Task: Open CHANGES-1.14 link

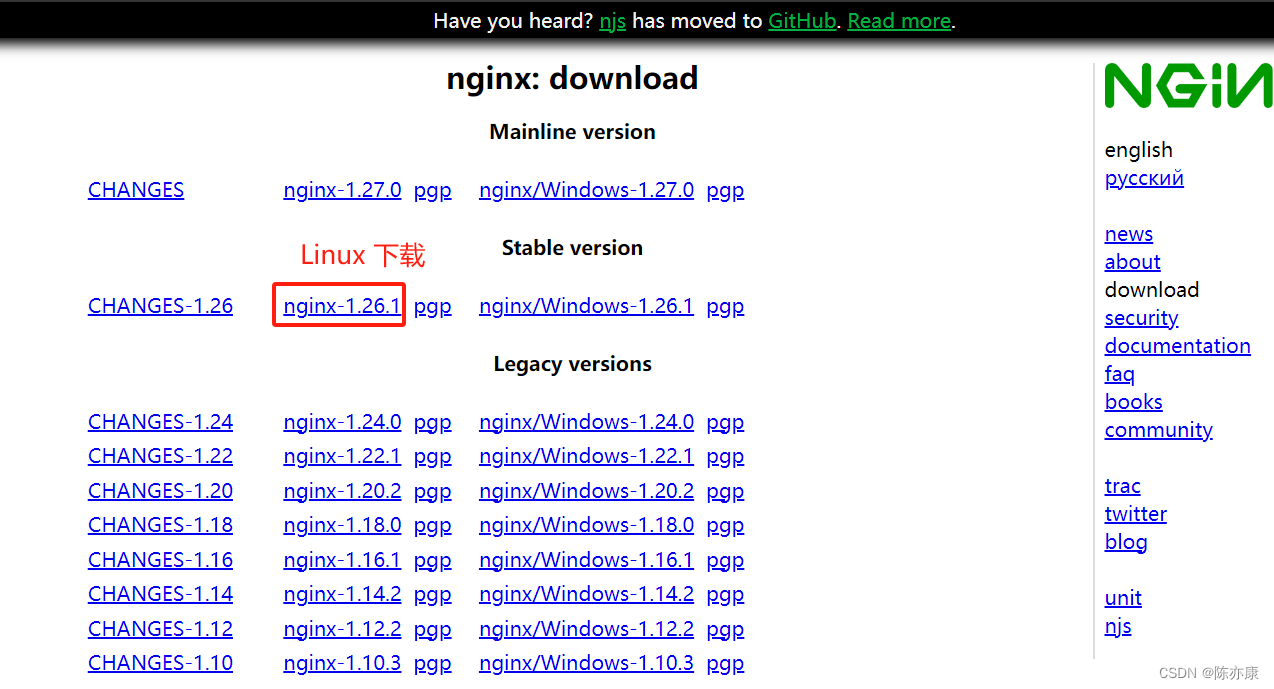Action: click(160, 594)
